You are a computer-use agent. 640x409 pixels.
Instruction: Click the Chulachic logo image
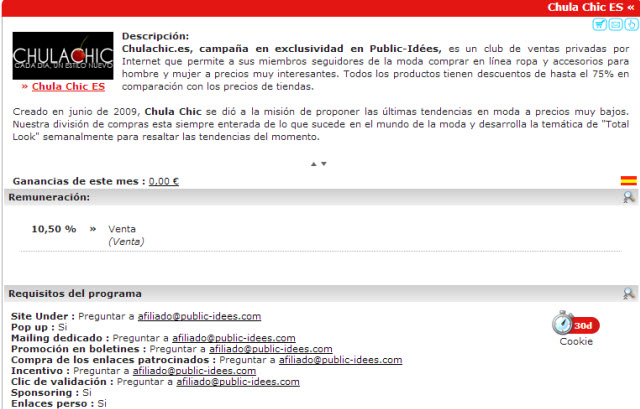pos(63,56)
